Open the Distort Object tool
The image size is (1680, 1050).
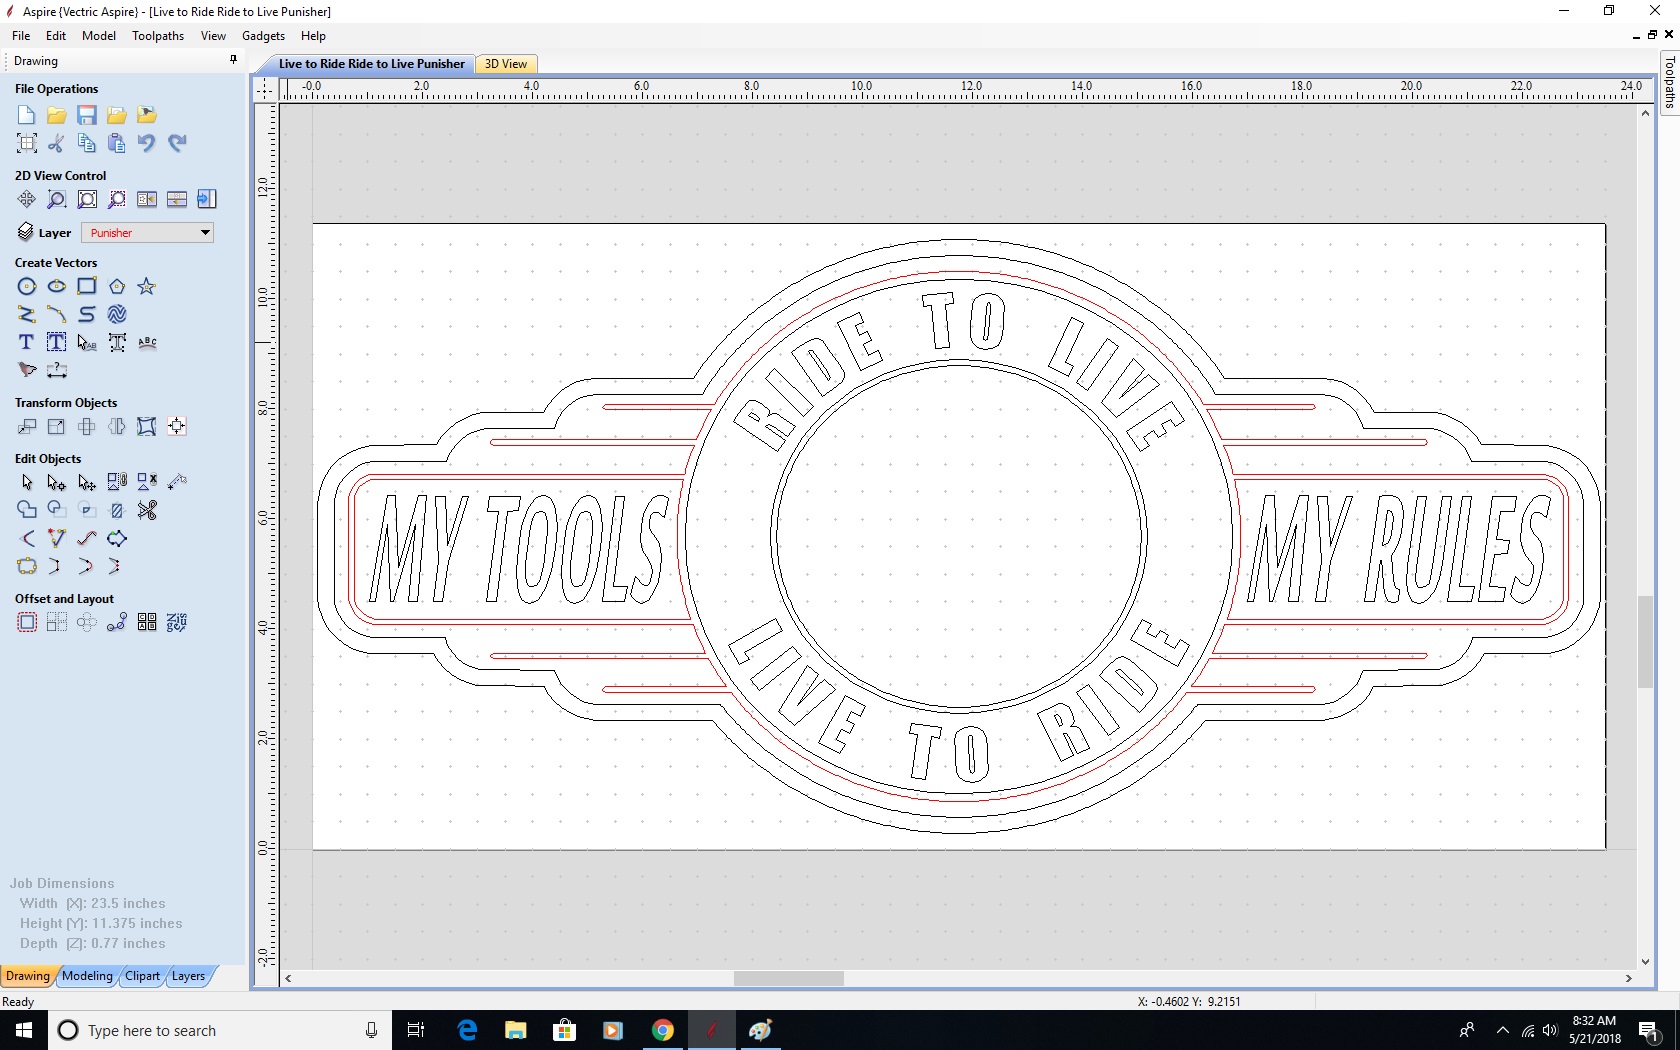coord(147,426)
